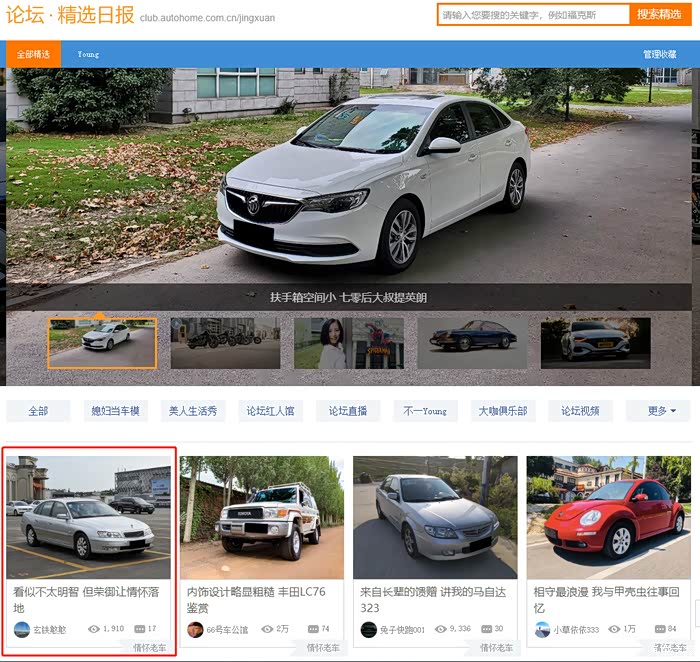This screenshot has height=662, width=700.
Task: Focus the keyword search input field
Action: 533,15
